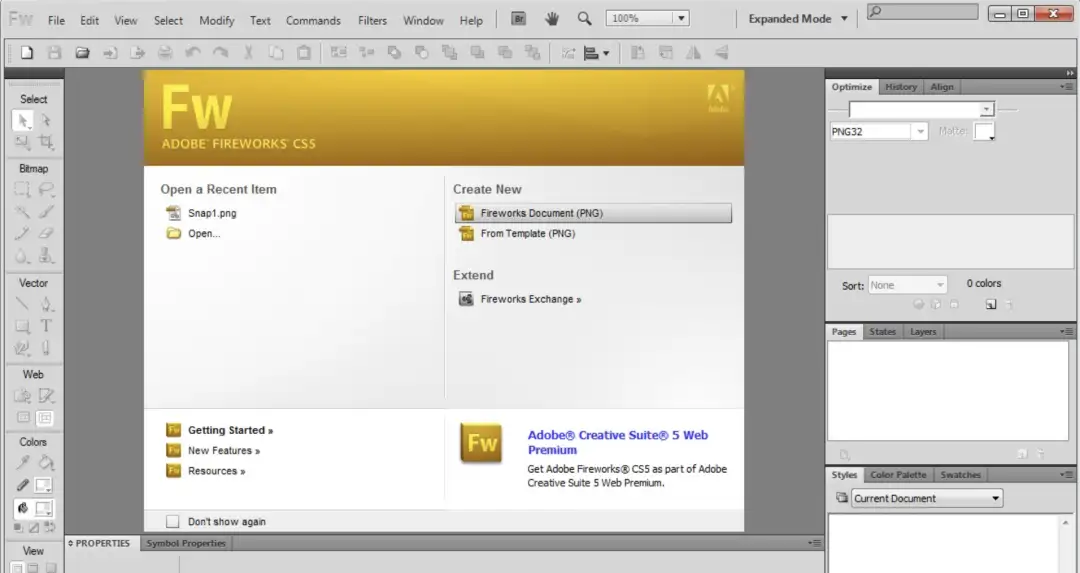The height and width of the screenshot is (573, 1080).
Task: Select the Hand tool in application bar
Action: 552,19
